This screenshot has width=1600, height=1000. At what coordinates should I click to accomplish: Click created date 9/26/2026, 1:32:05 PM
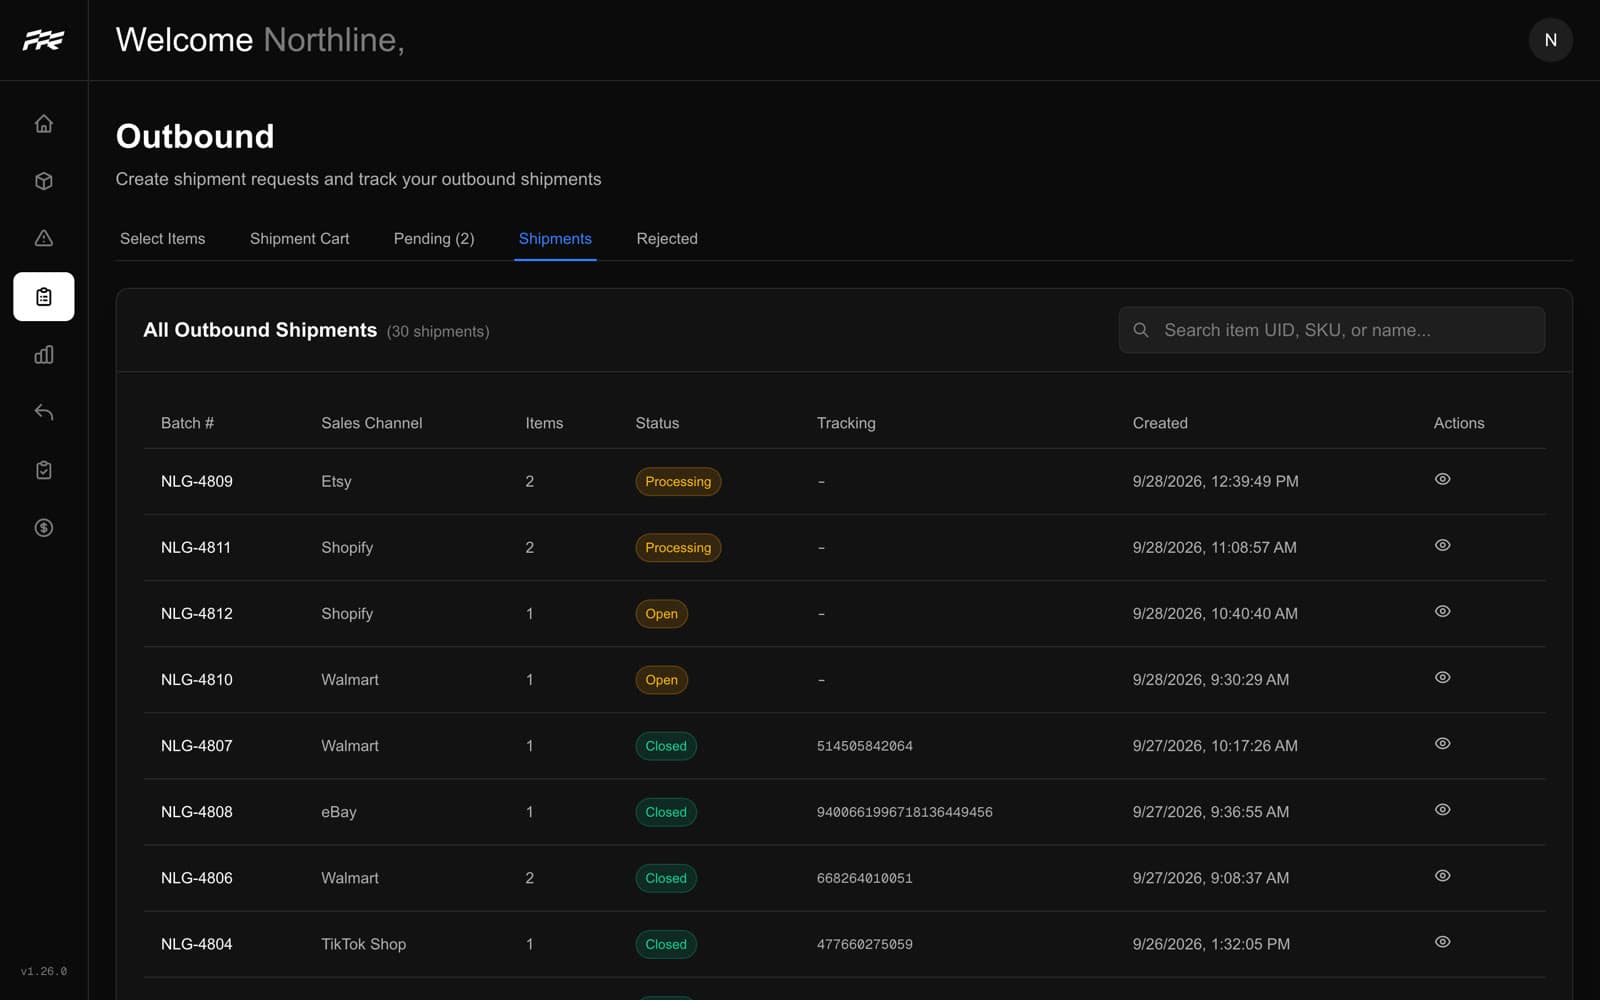coord(1211,943)
